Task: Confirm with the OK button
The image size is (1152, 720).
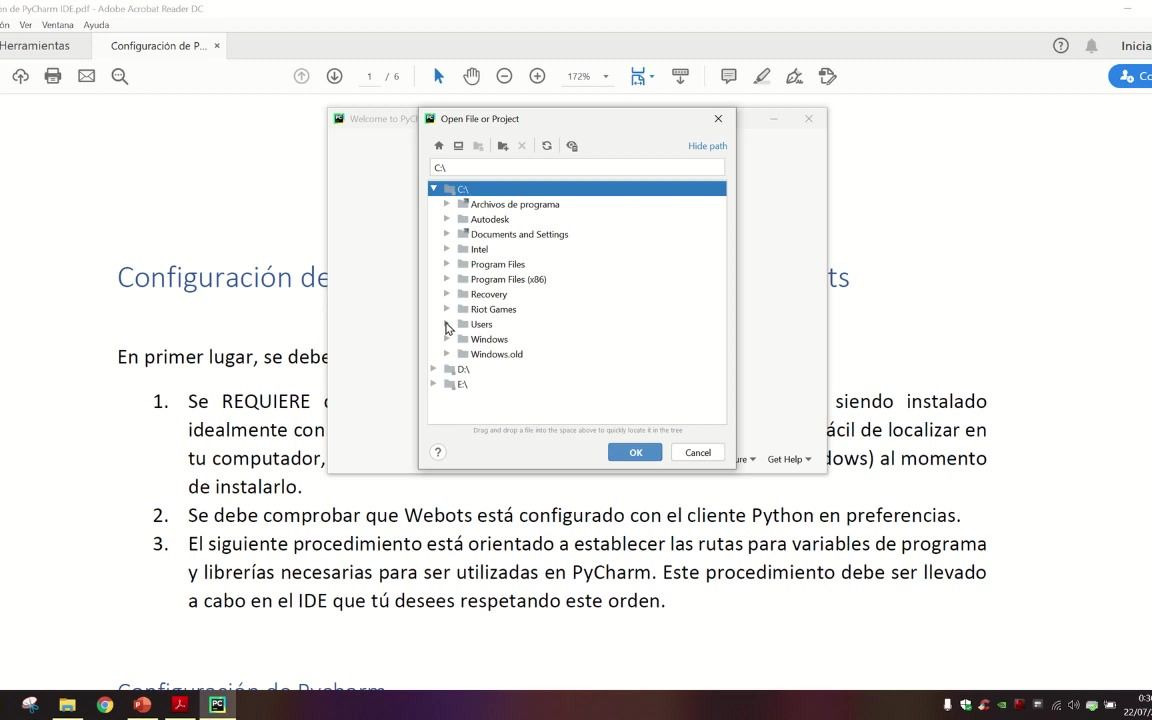Action: [x=636, y=453]
